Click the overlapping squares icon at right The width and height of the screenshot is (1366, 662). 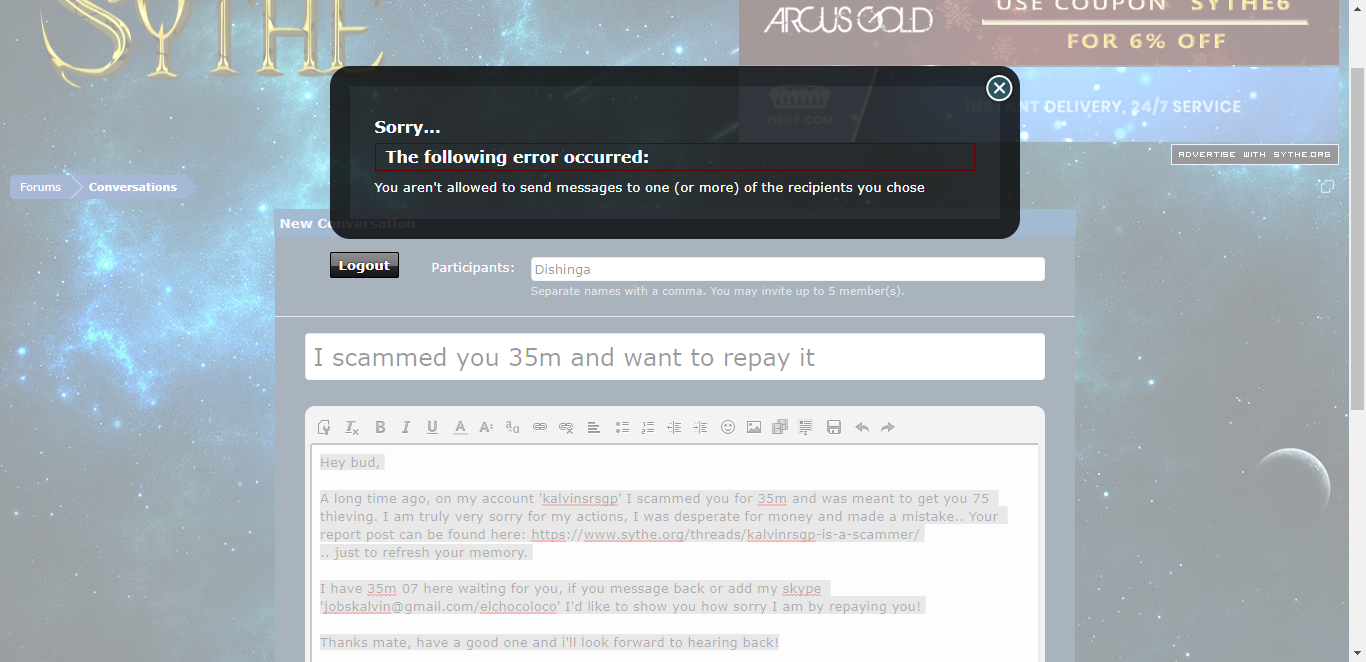(1326, 187)
